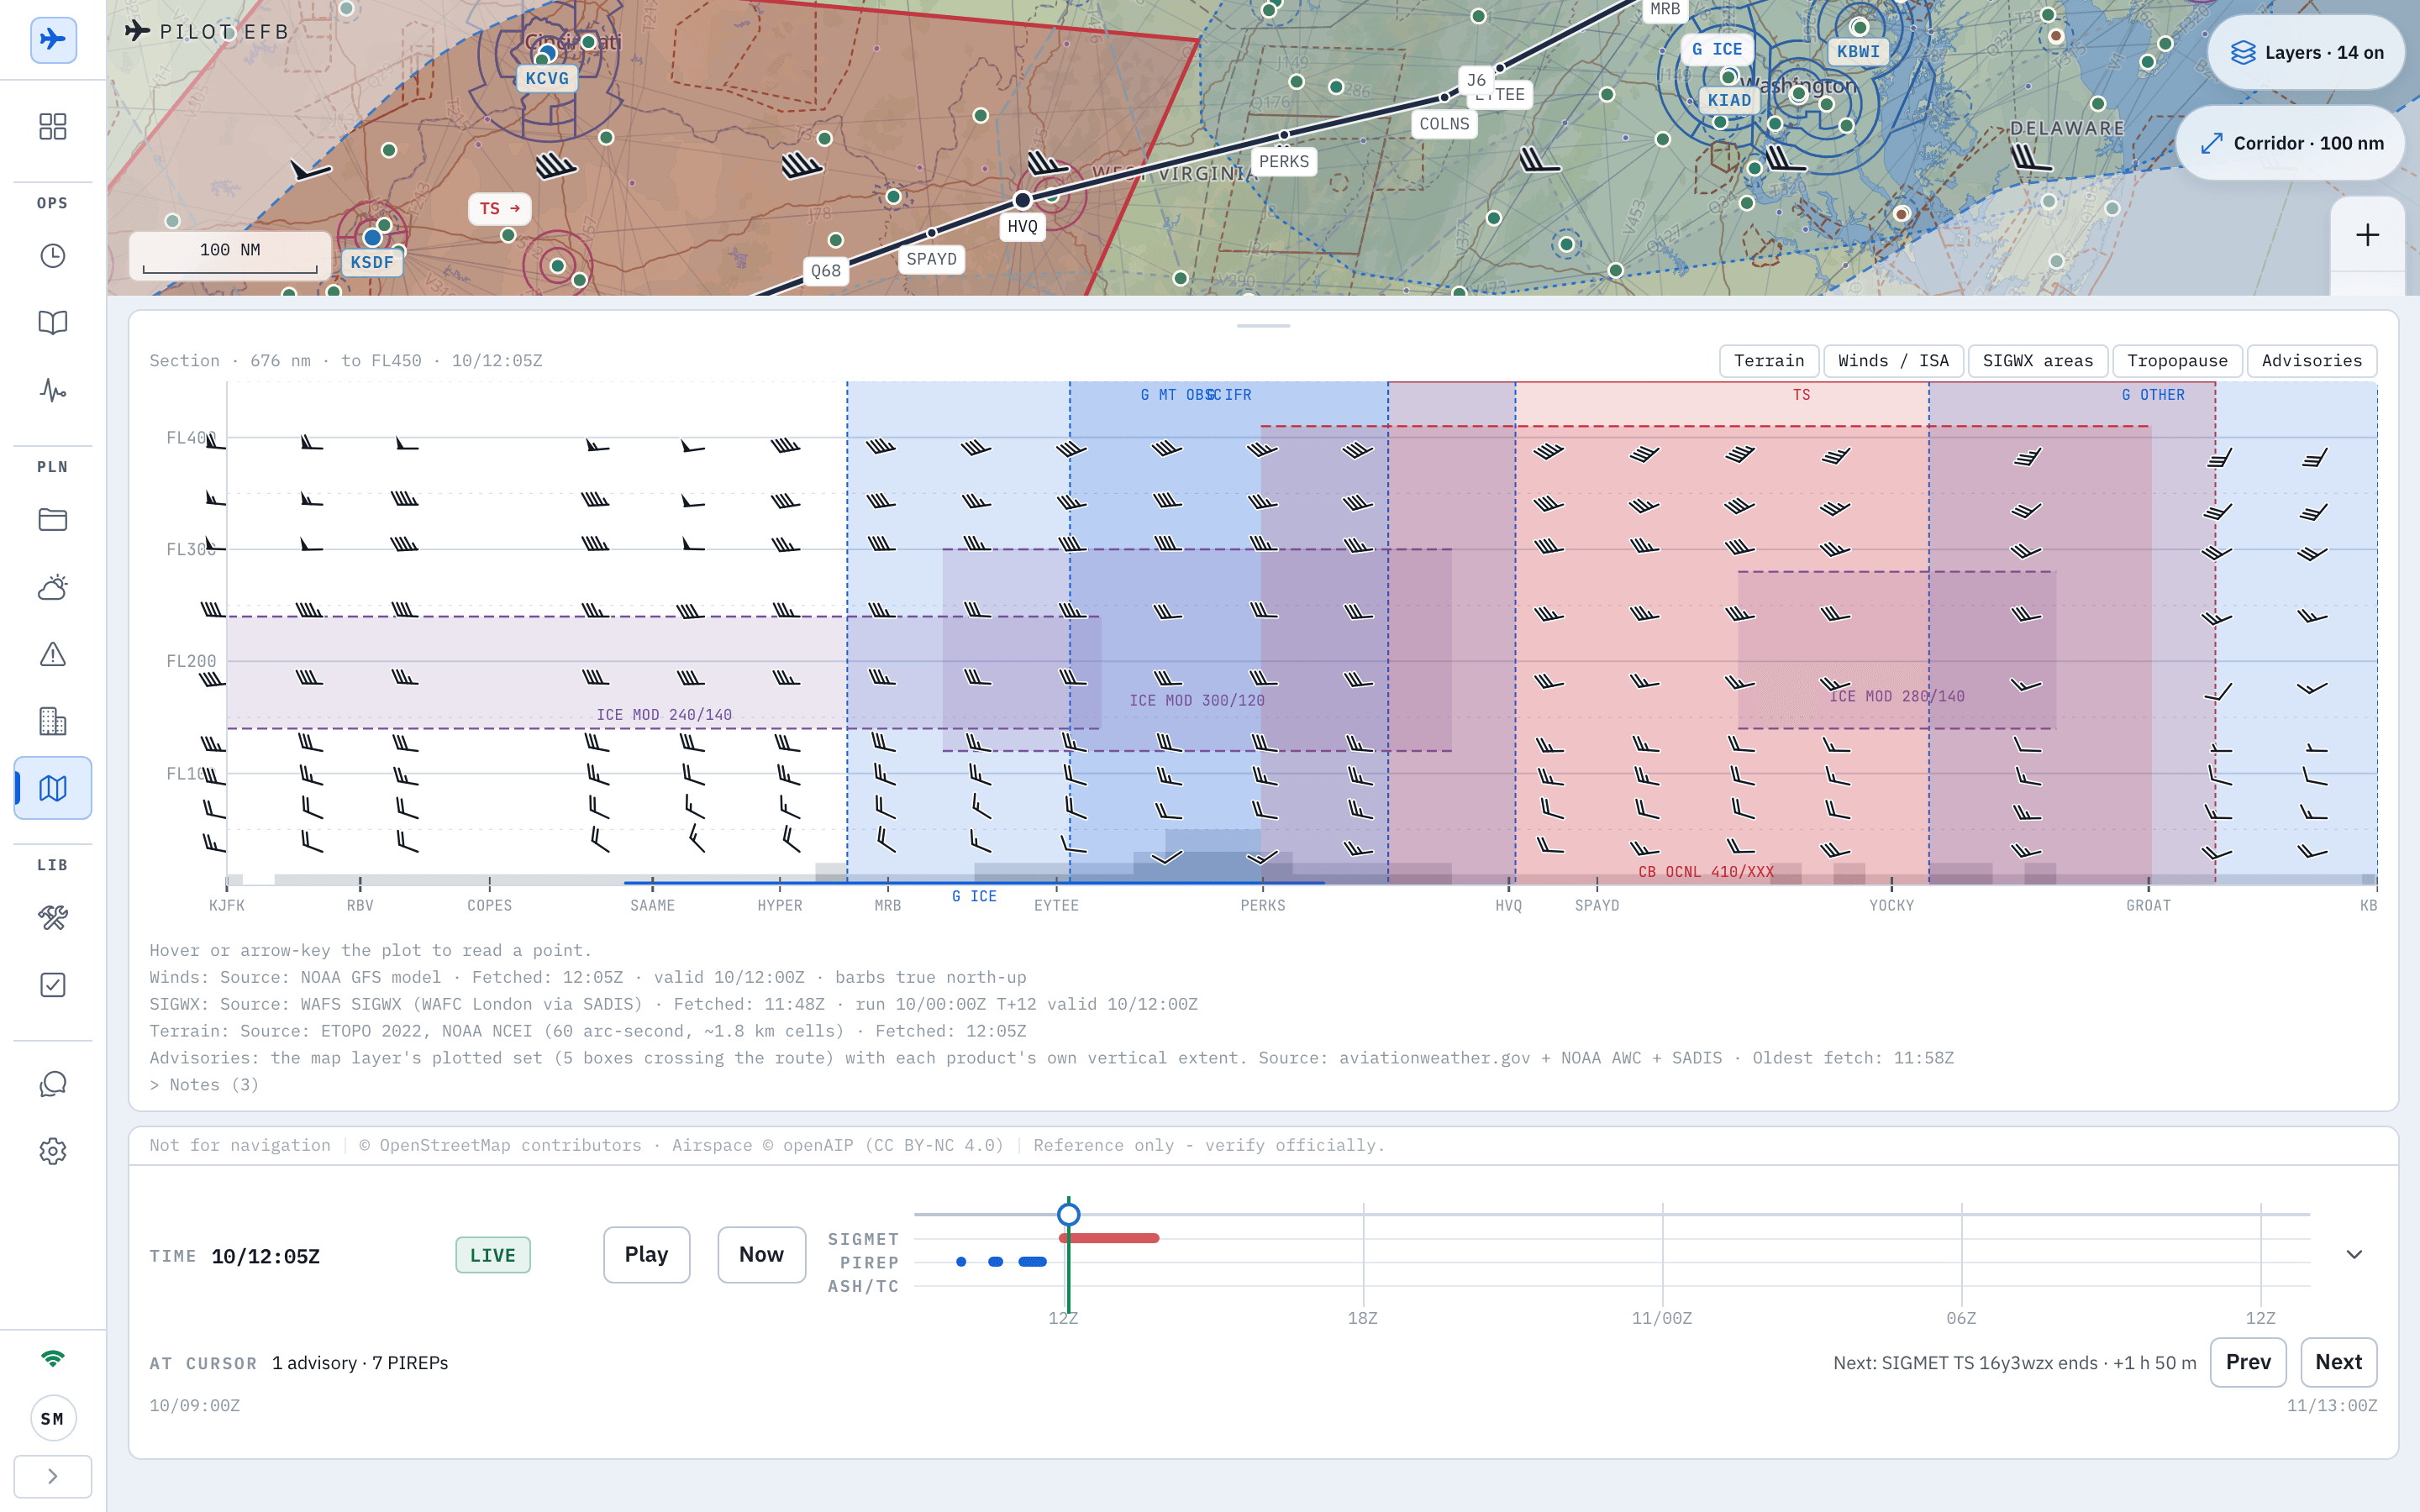Open the folder icon under PLN

click(53, 520)
